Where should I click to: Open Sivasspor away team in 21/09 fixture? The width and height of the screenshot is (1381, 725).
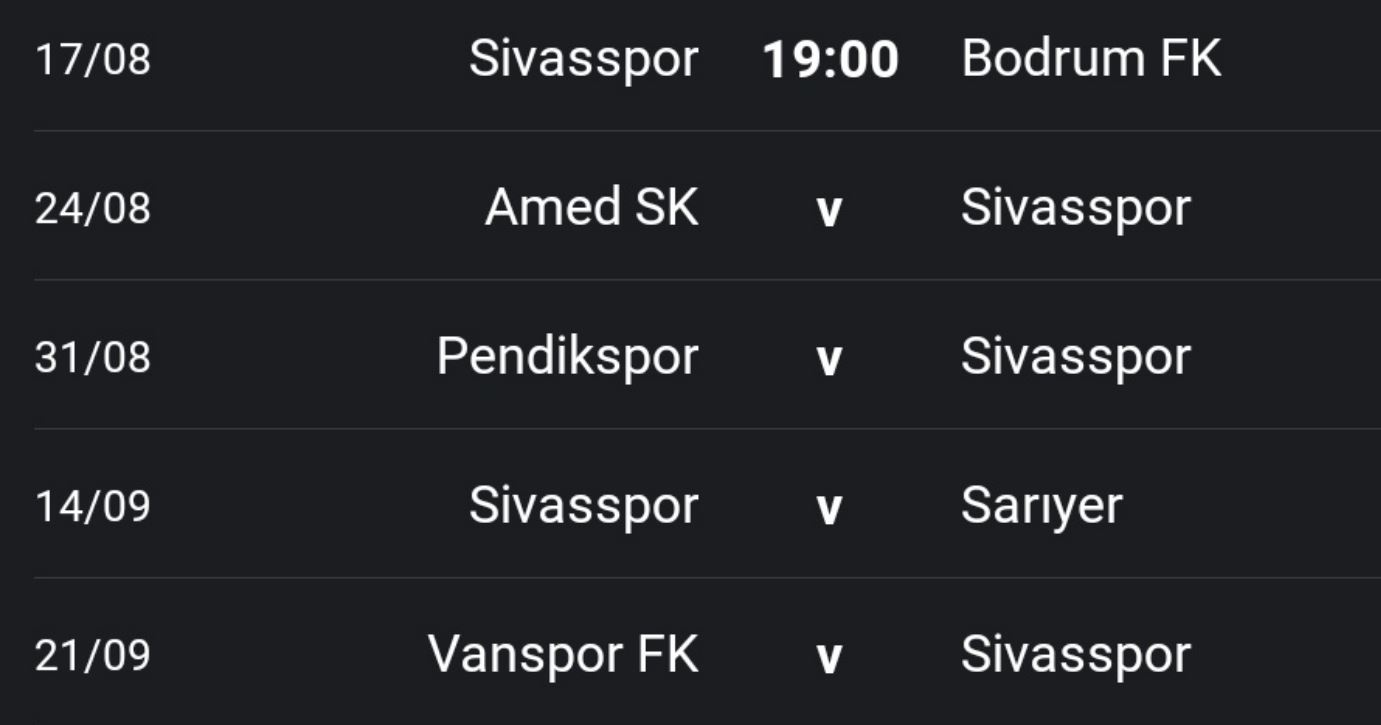(x=1076, y=656)
